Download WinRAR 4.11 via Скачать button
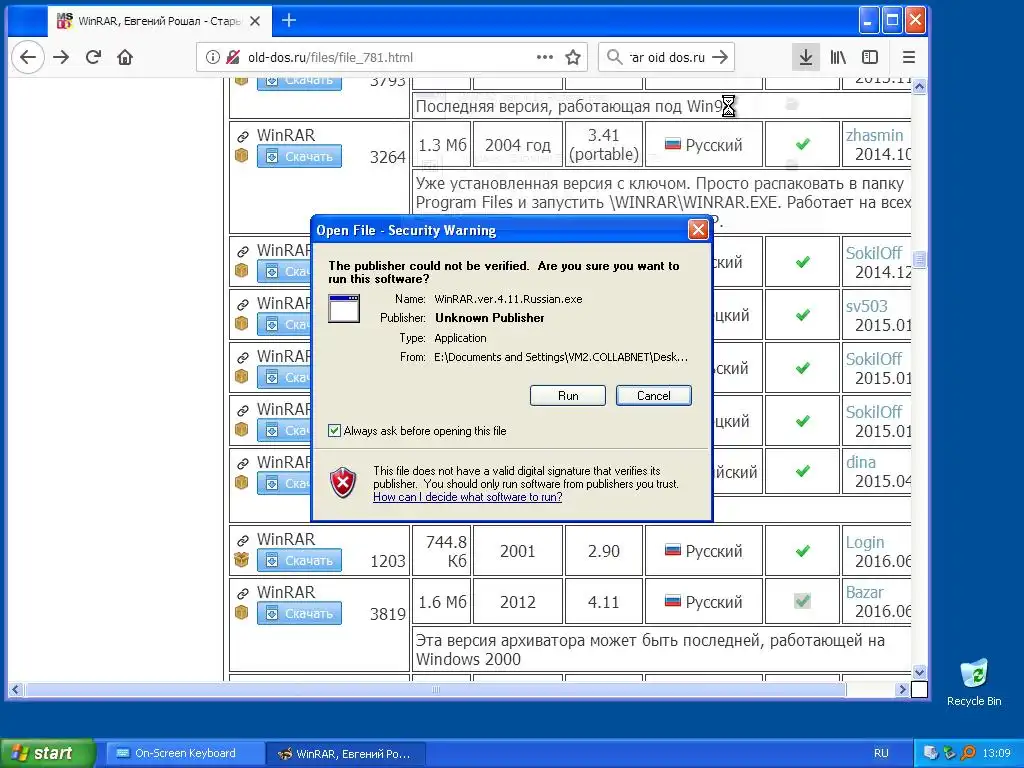This screenshot has height=768, width=1024. (x=299, y=613)
